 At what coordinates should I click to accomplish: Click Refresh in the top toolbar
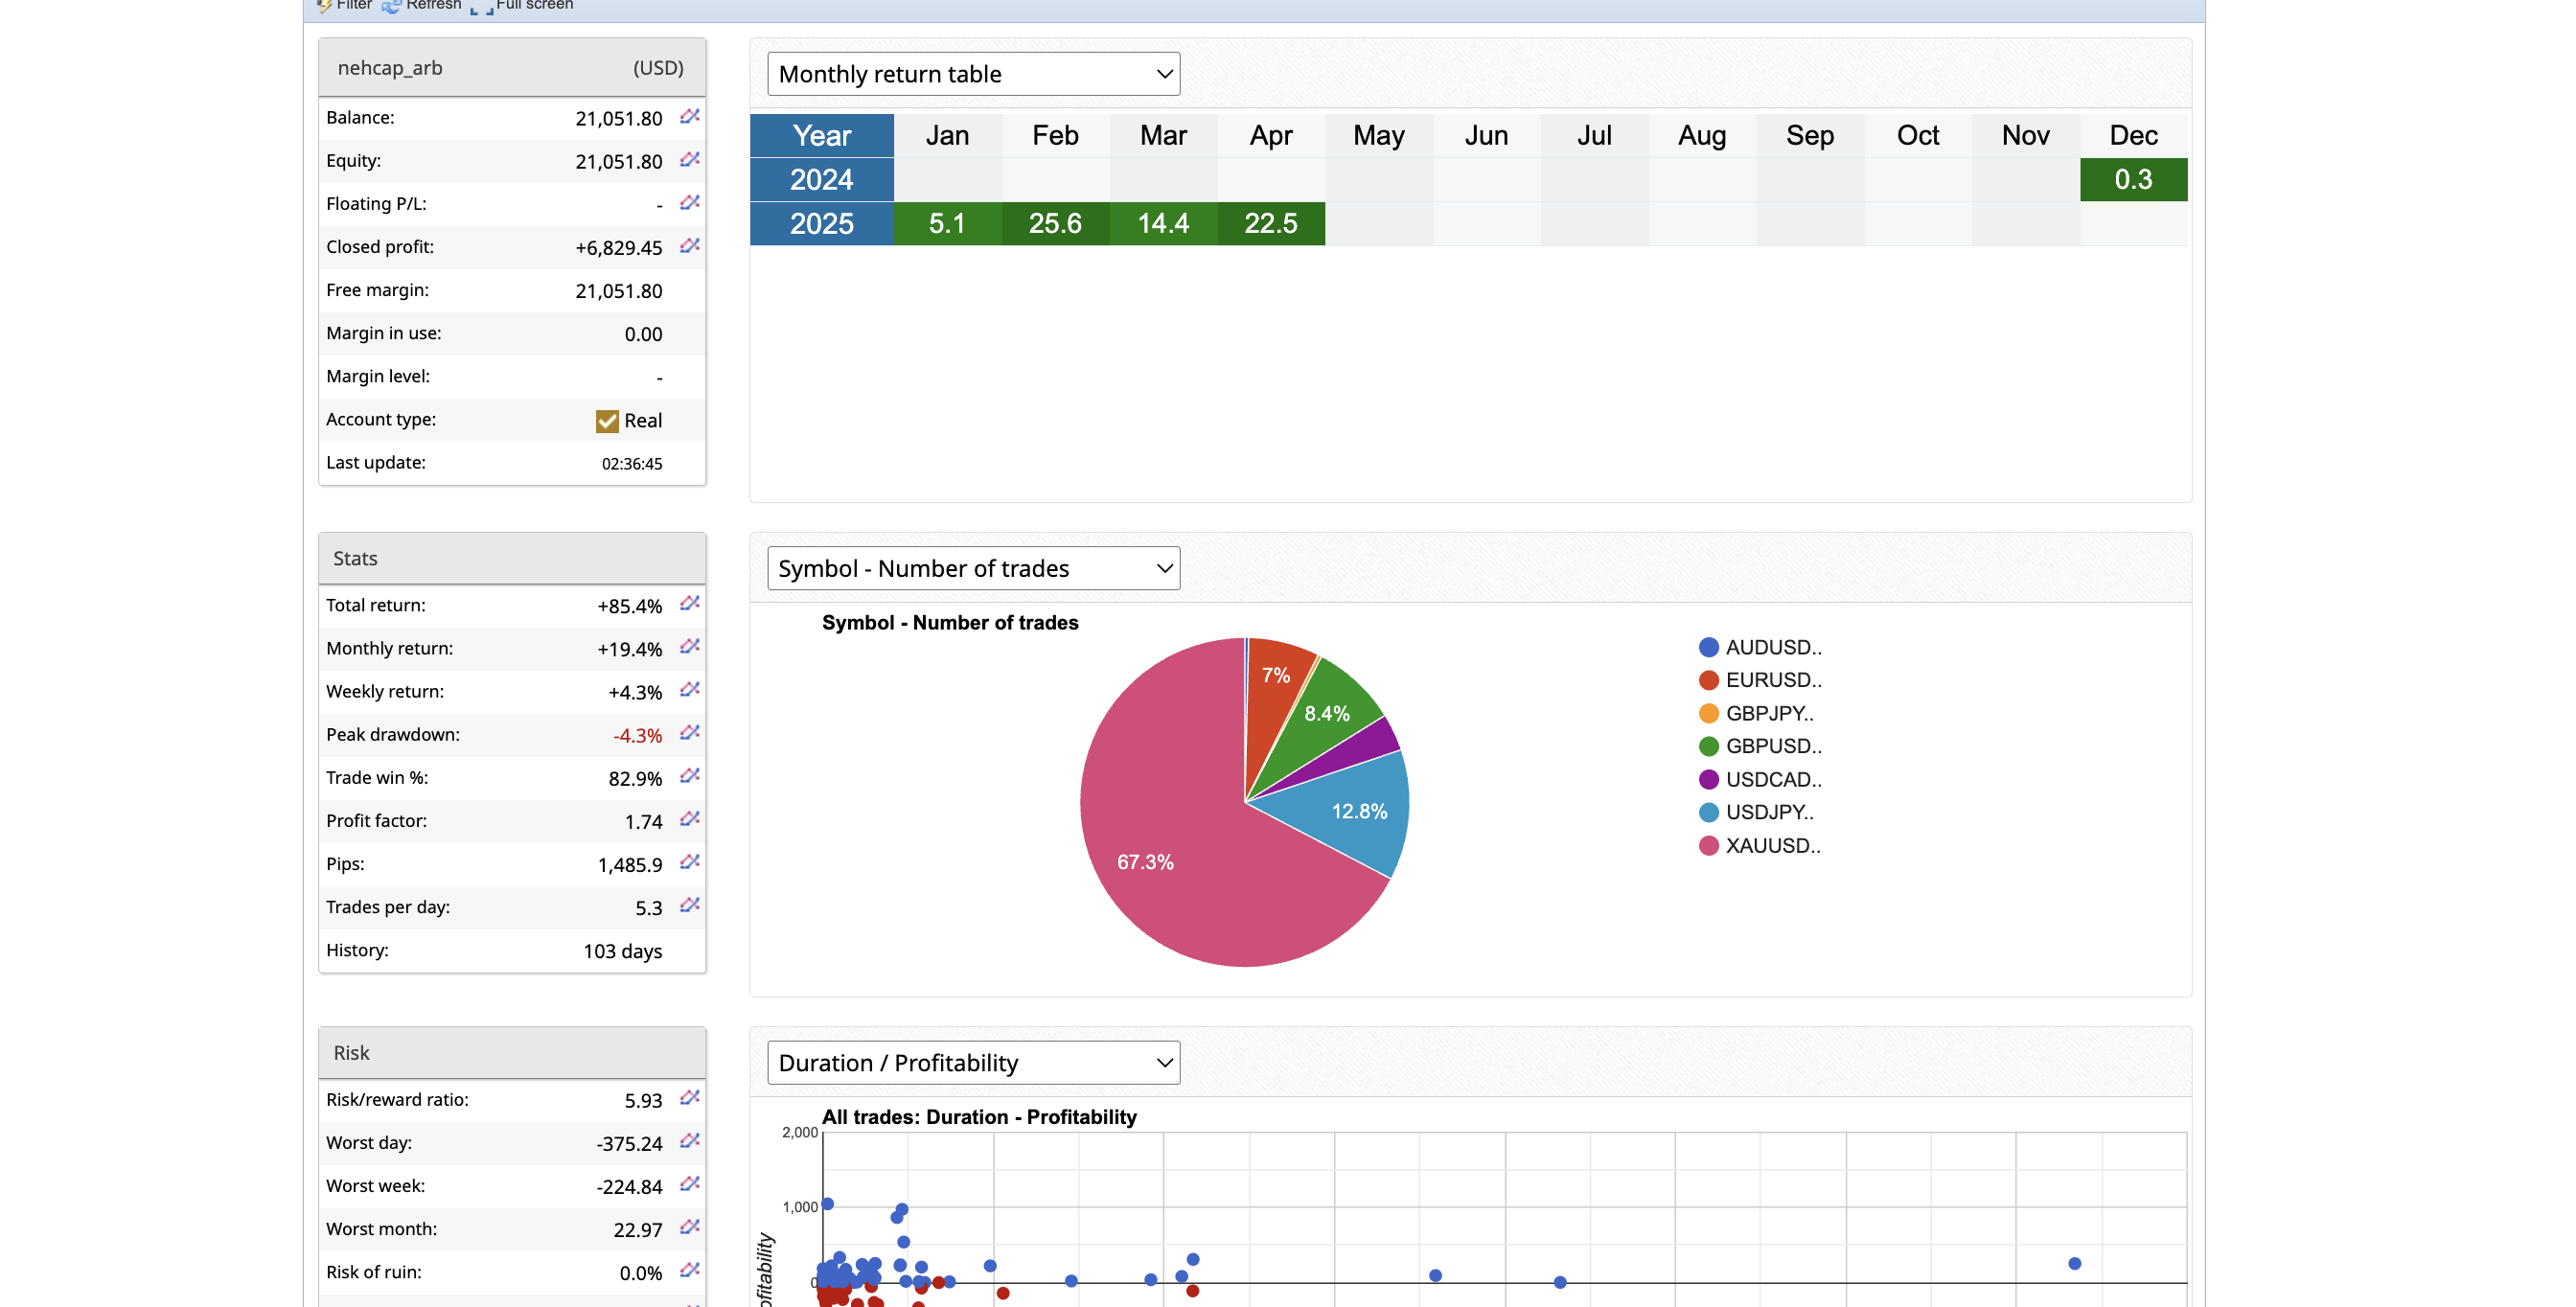(422, 6)
